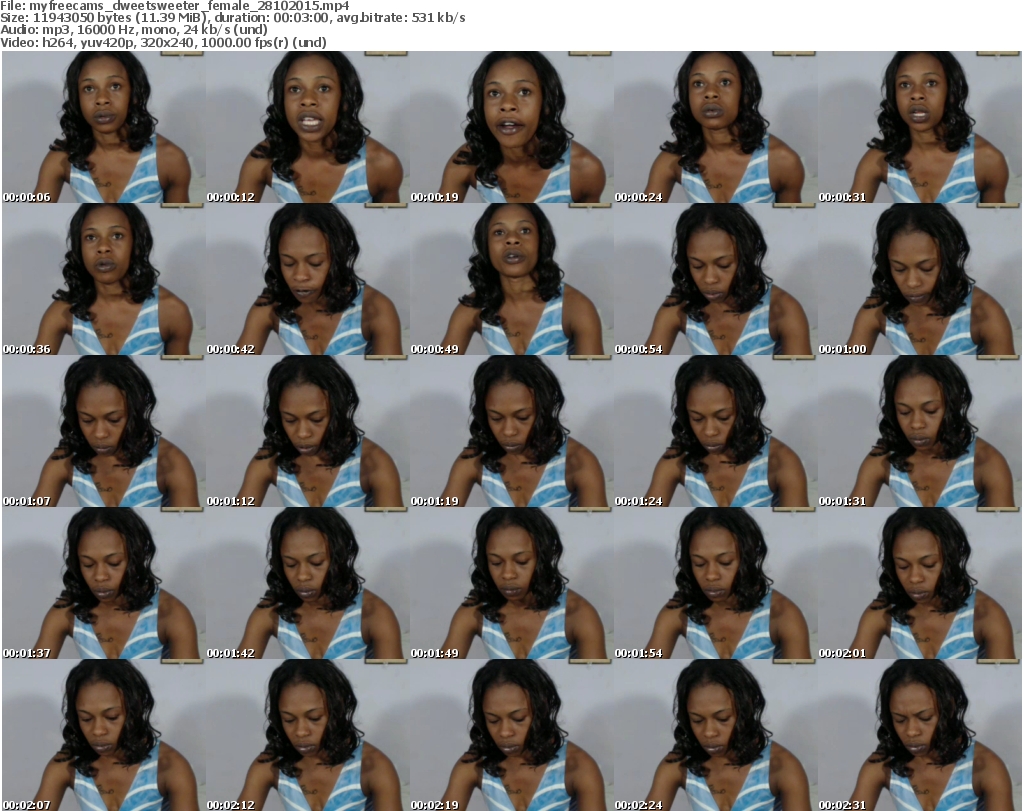Choose the frame stamped 00:01:54
Screen dimensions: 1024x811
715,583
